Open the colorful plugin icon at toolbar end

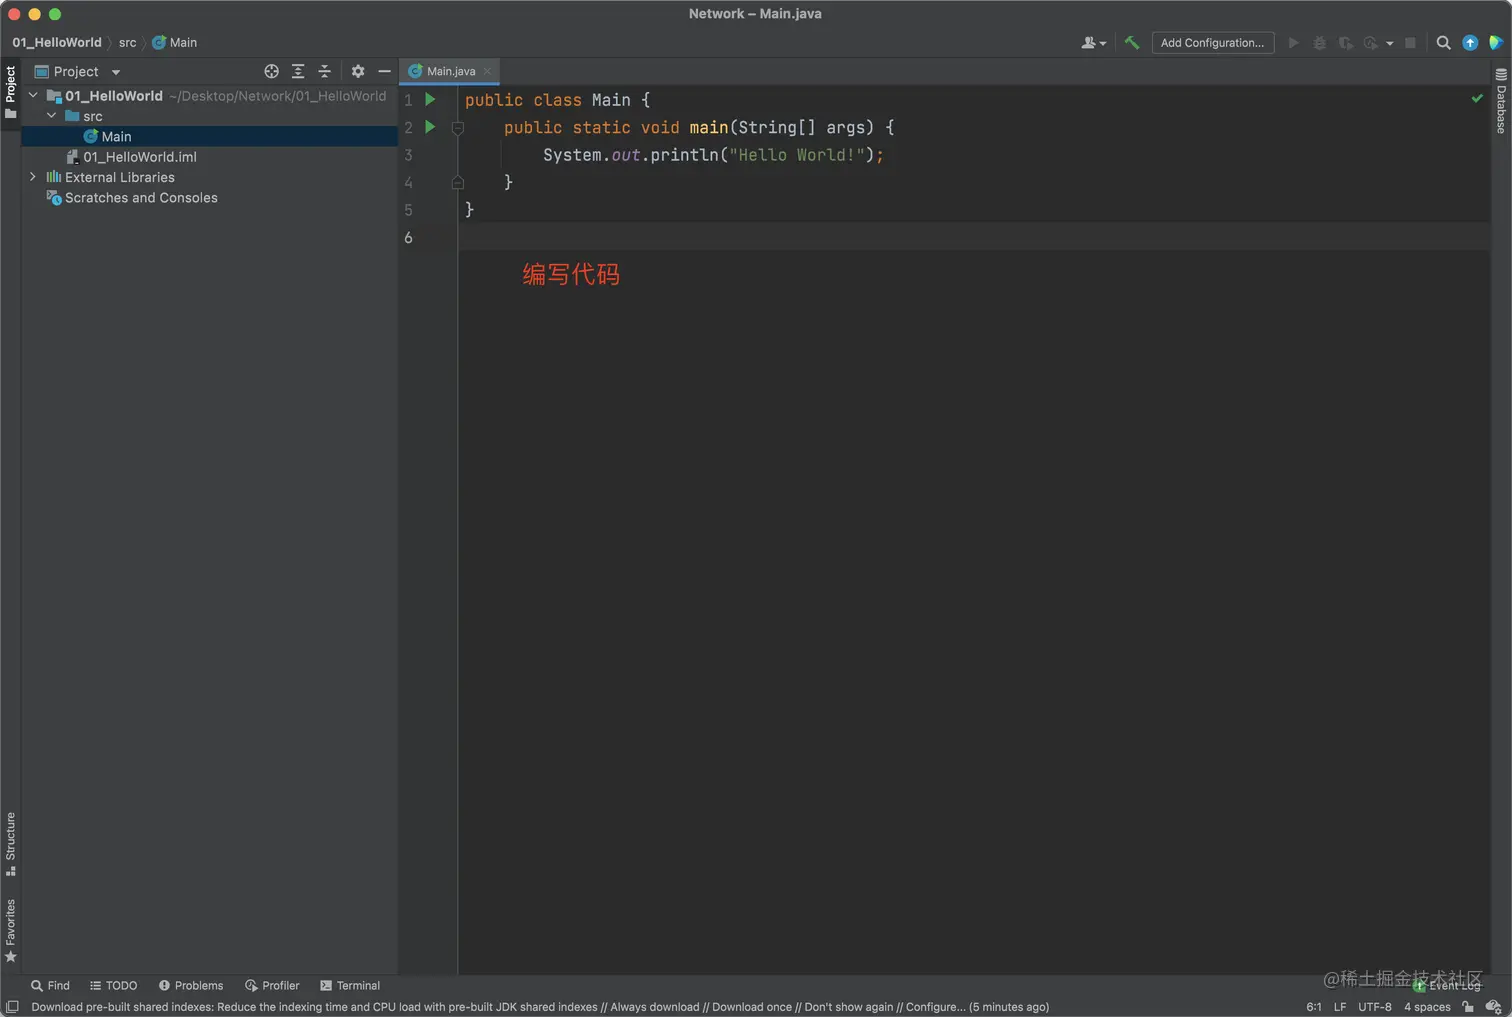(1495, 43)
